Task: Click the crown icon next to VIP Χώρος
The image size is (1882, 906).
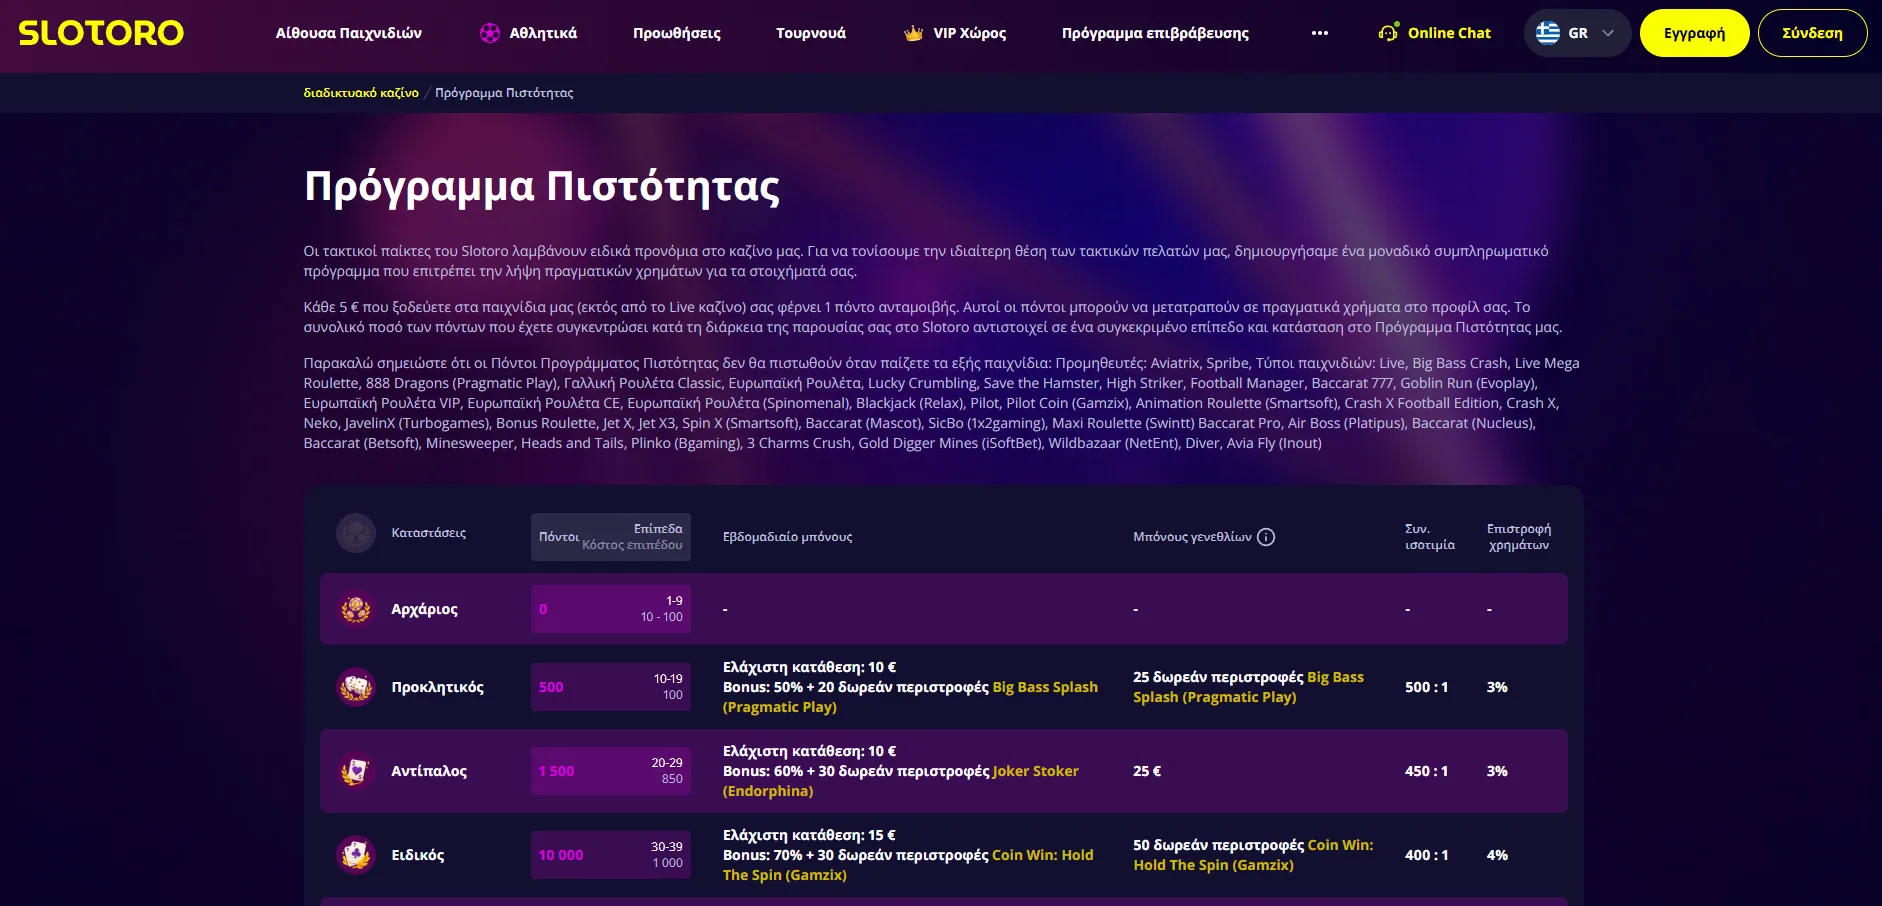Action: pyautogui.click(x=913, y=33)
